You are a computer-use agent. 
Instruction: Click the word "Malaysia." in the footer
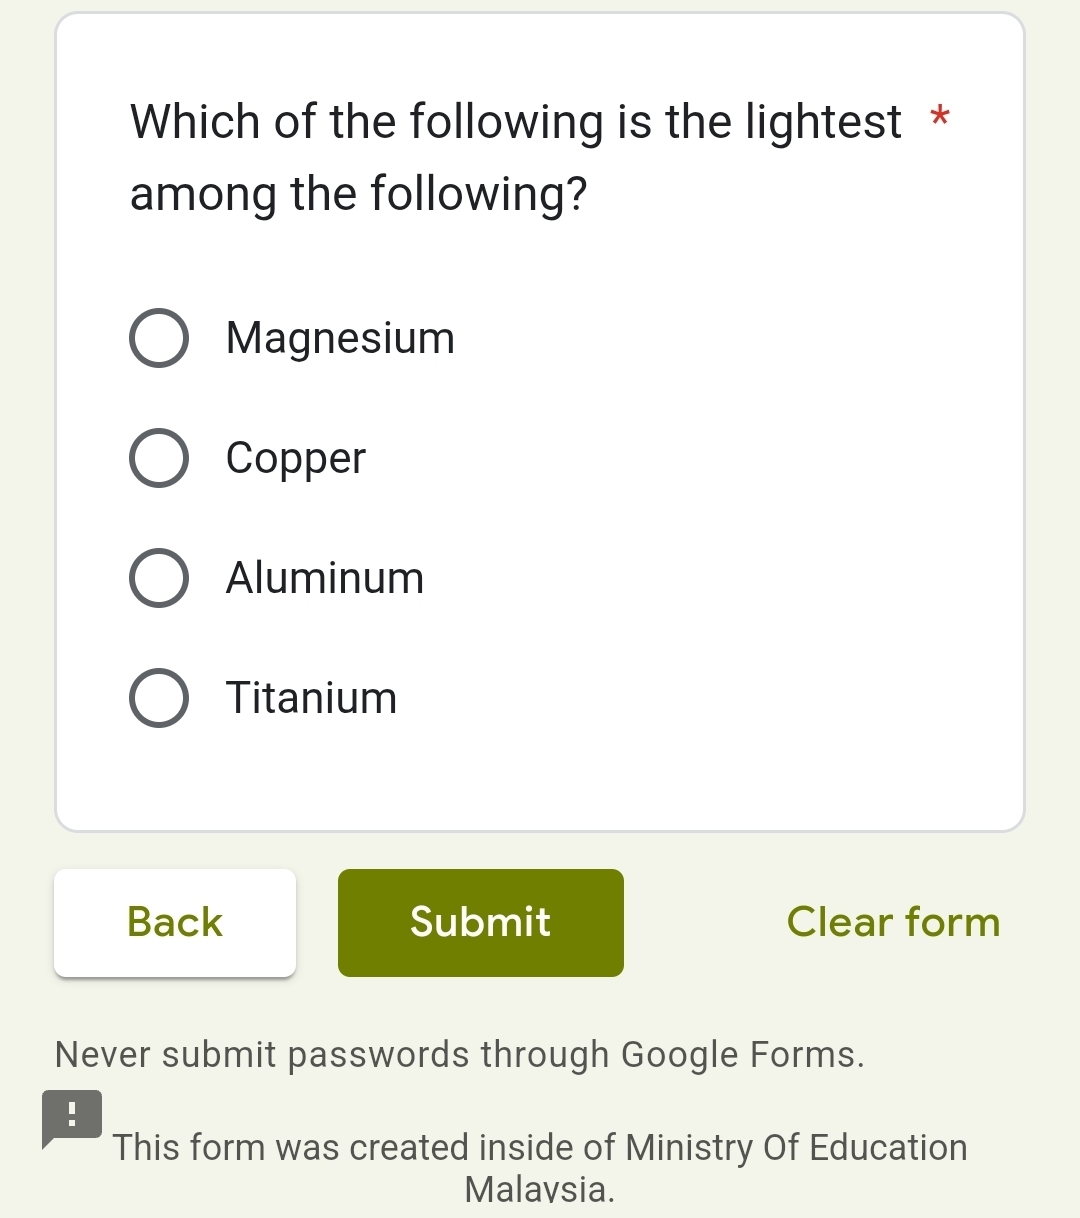coord(540,1190)
